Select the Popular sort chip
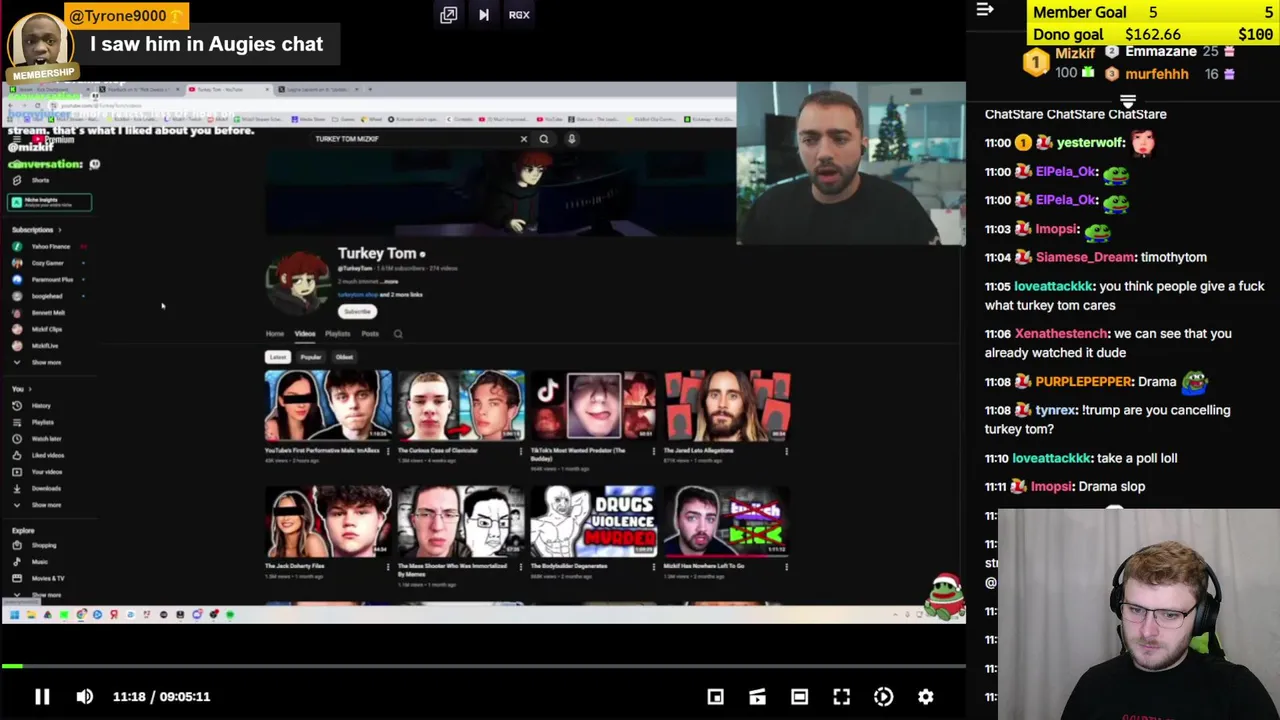Screen dimensions: 1280x720 click(311, 357)
